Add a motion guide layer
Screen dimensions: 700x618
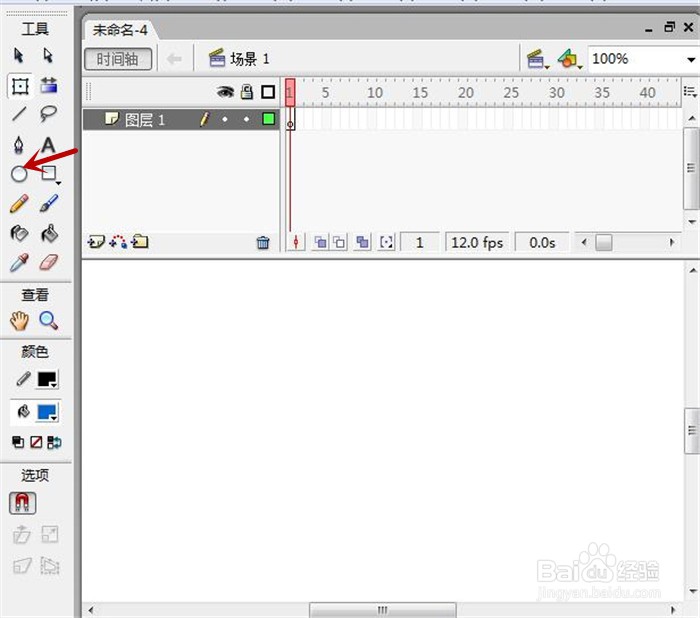(x=118, y=242)
